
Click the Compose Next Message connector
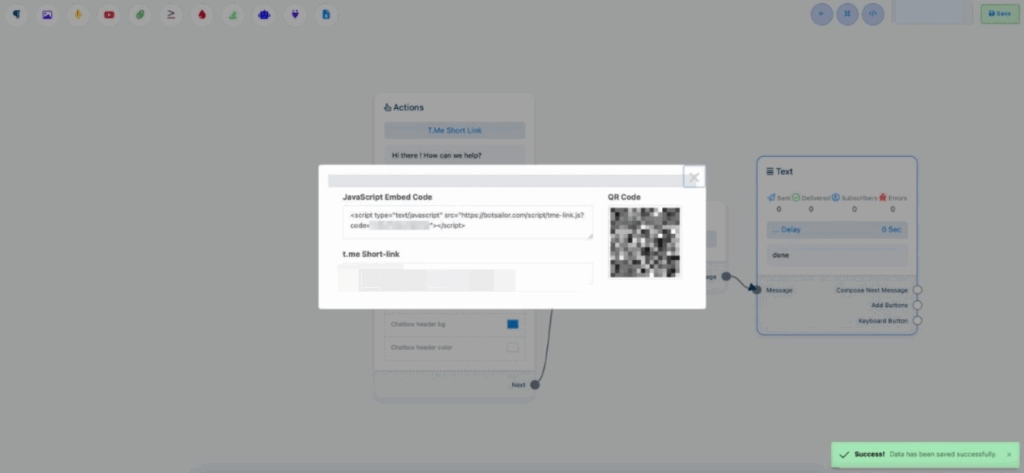(x=918, y=290)
